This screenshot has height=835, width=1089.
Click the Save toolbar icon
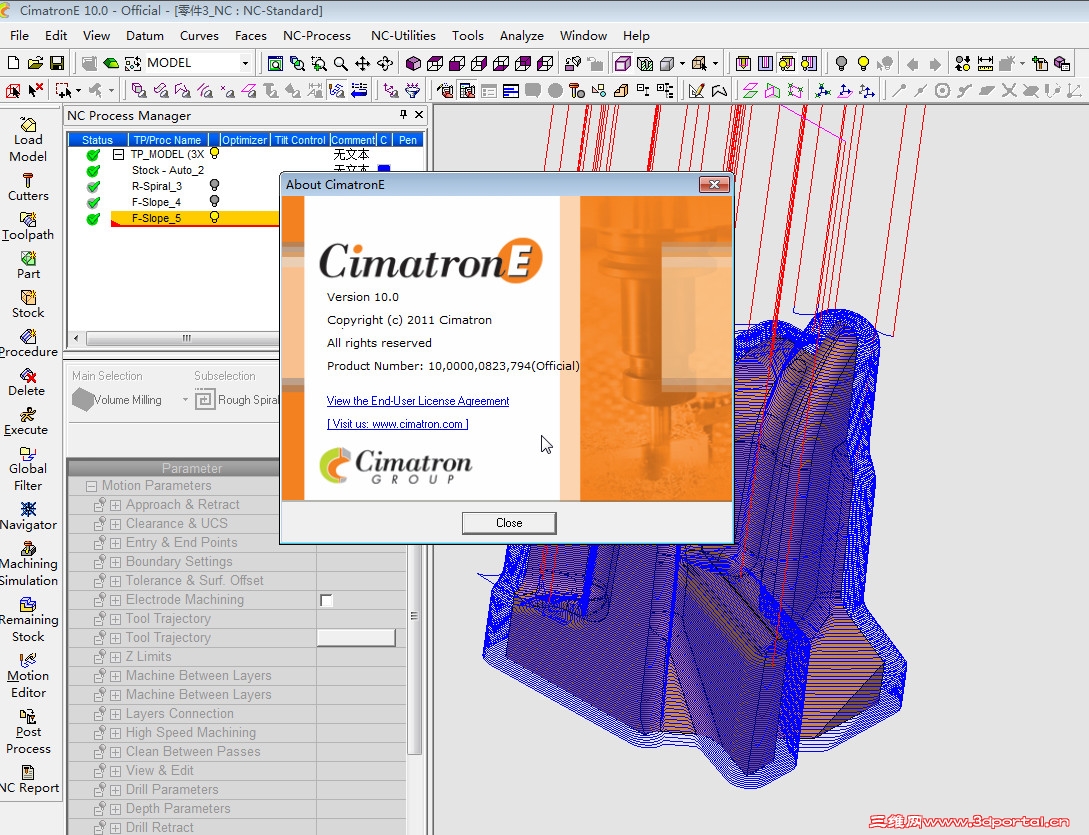57,63
